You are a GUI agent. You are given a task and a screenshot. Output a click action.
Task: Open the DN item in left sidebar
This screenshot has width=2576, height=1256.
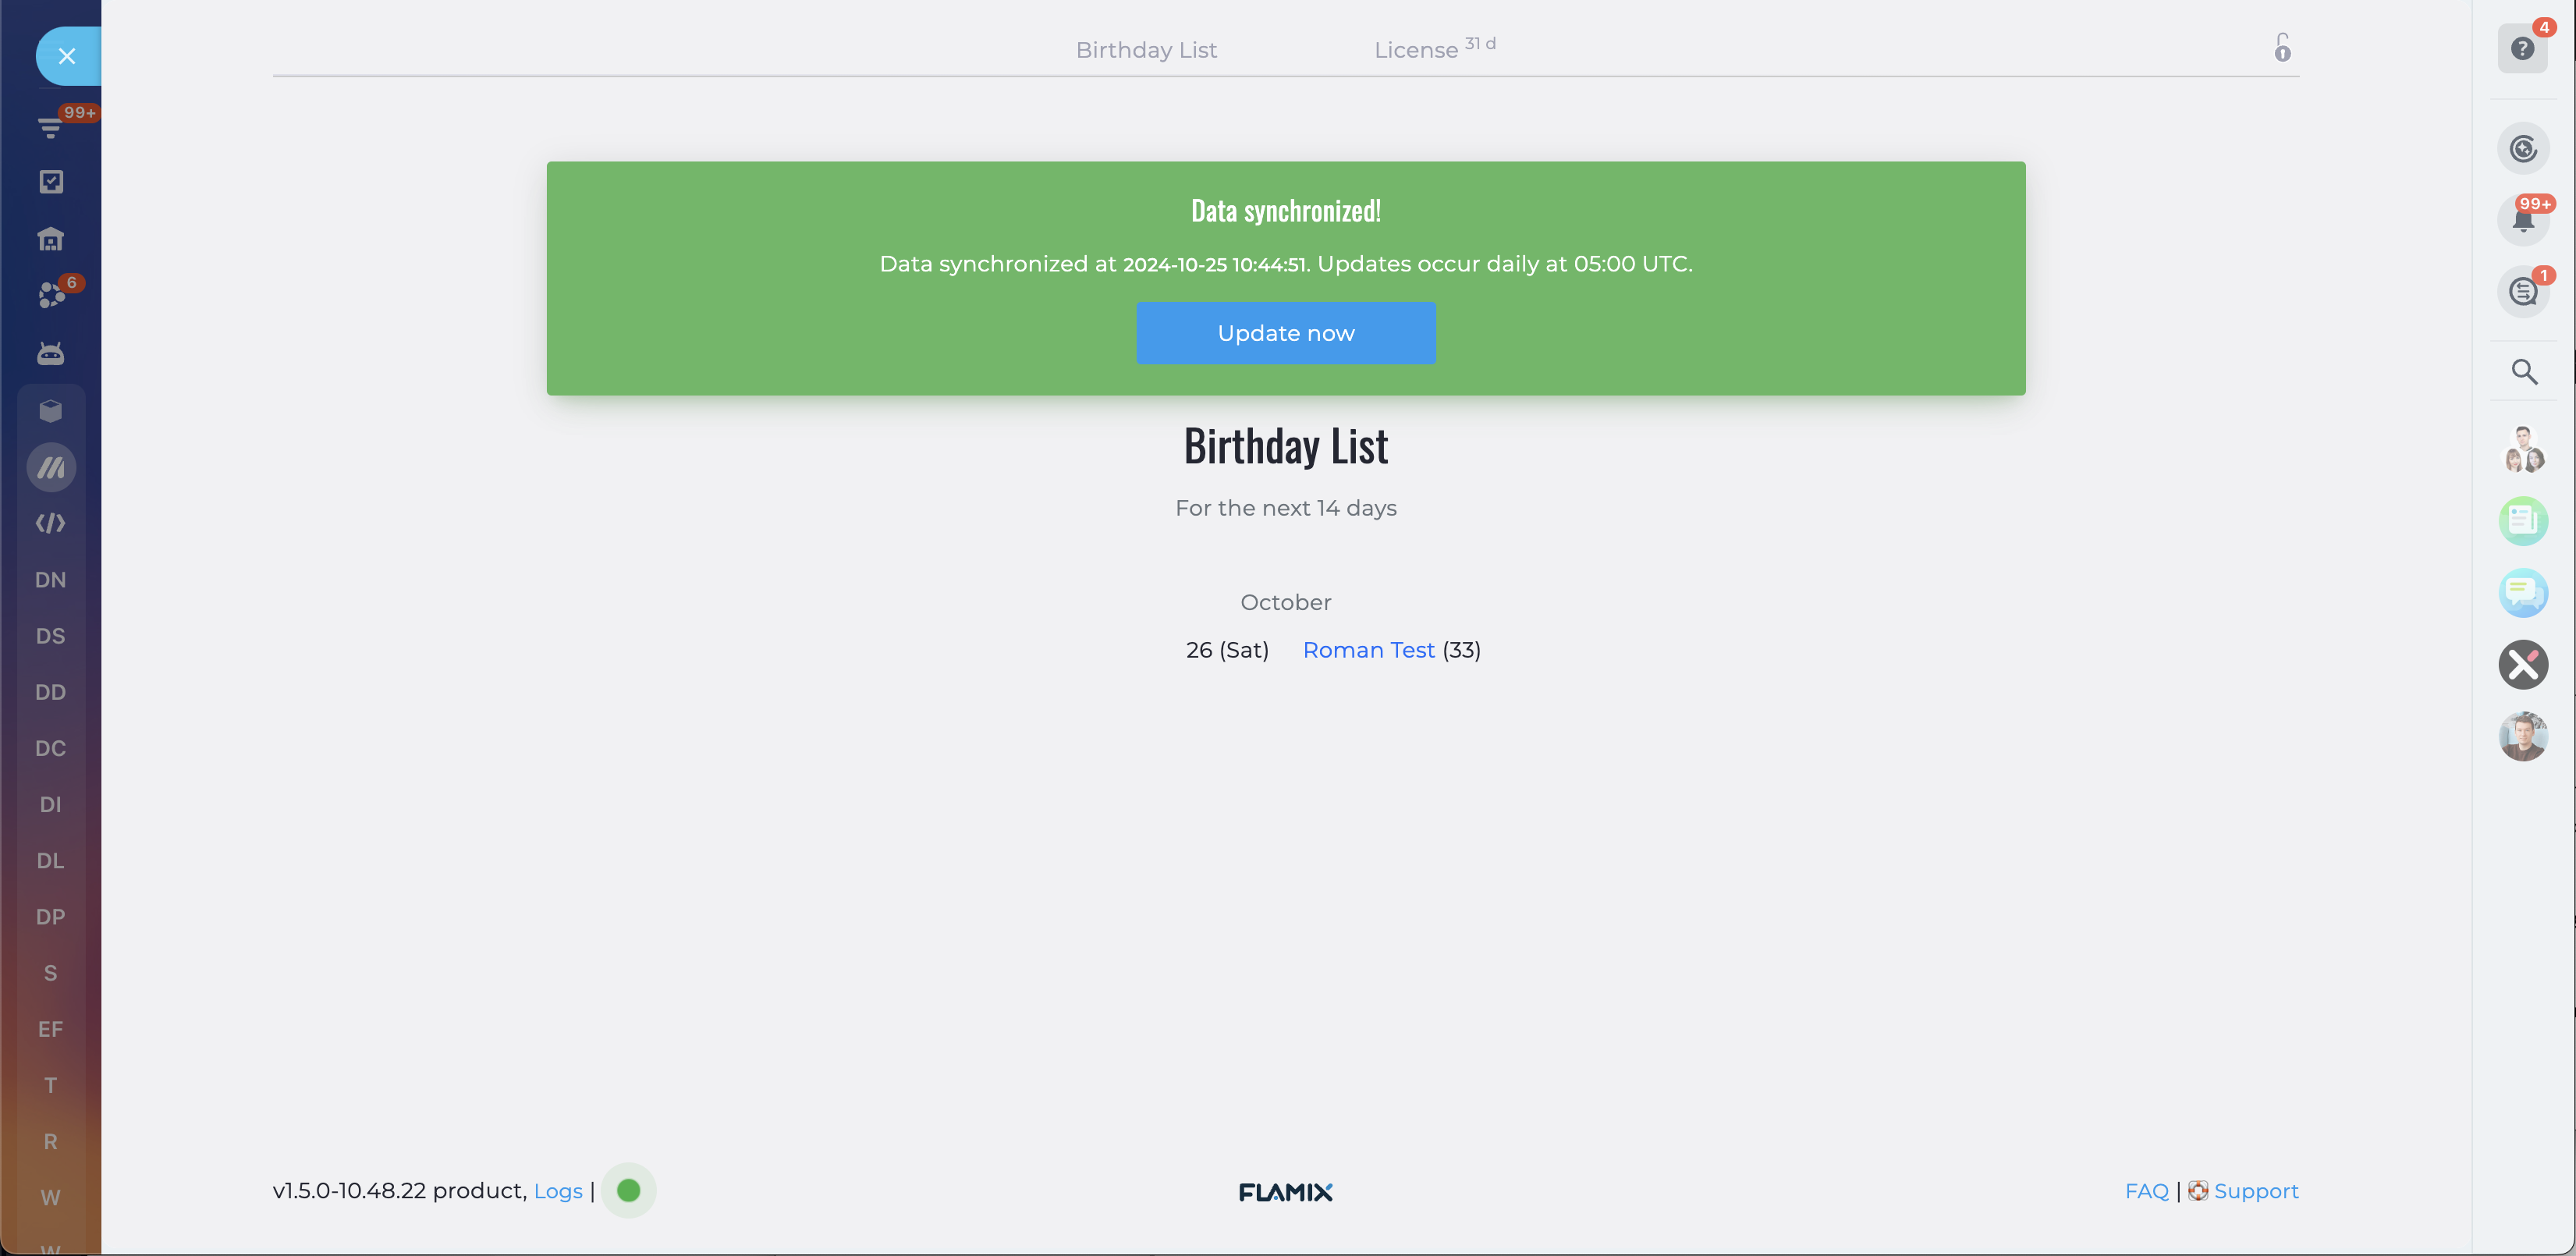(51, 580)
